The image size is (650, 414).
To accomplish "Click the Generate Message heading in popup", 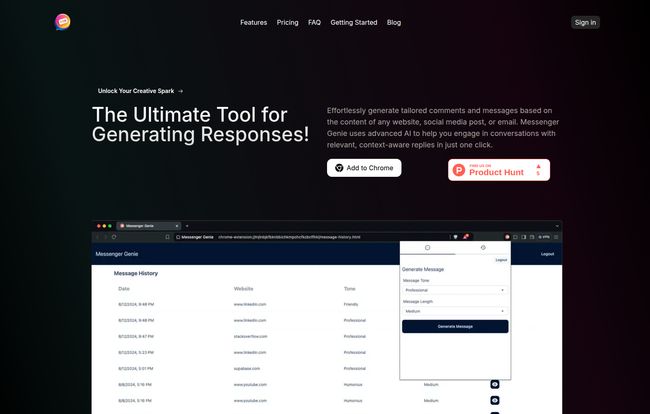I will pos(423,269).
